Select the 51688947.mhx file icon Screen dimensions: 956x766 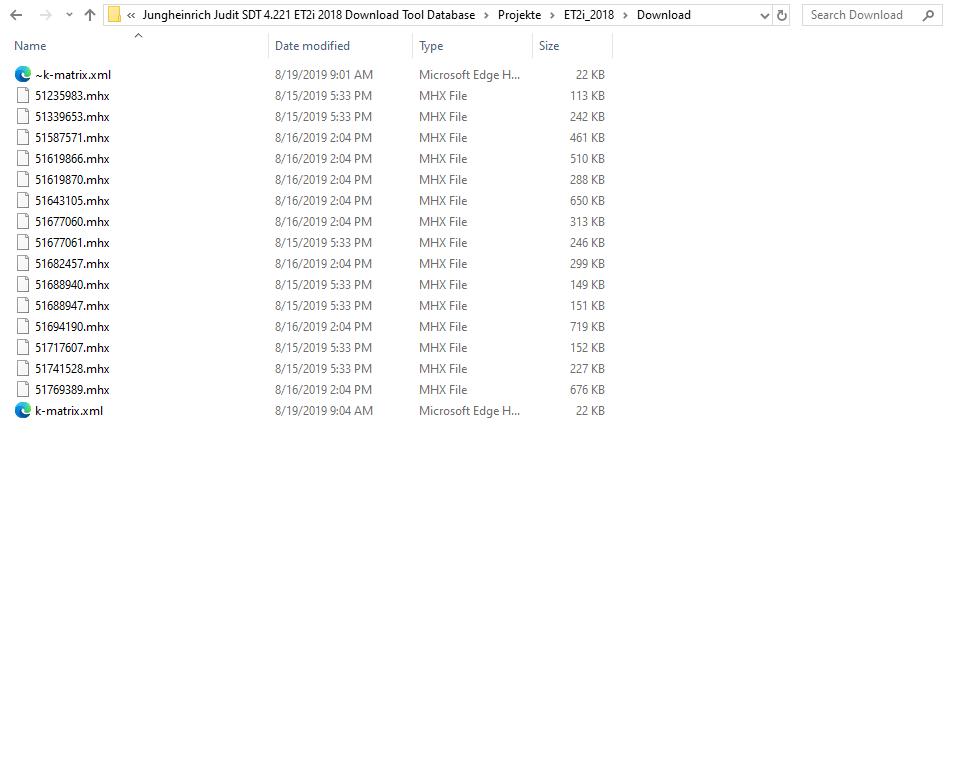pos(23,306)
